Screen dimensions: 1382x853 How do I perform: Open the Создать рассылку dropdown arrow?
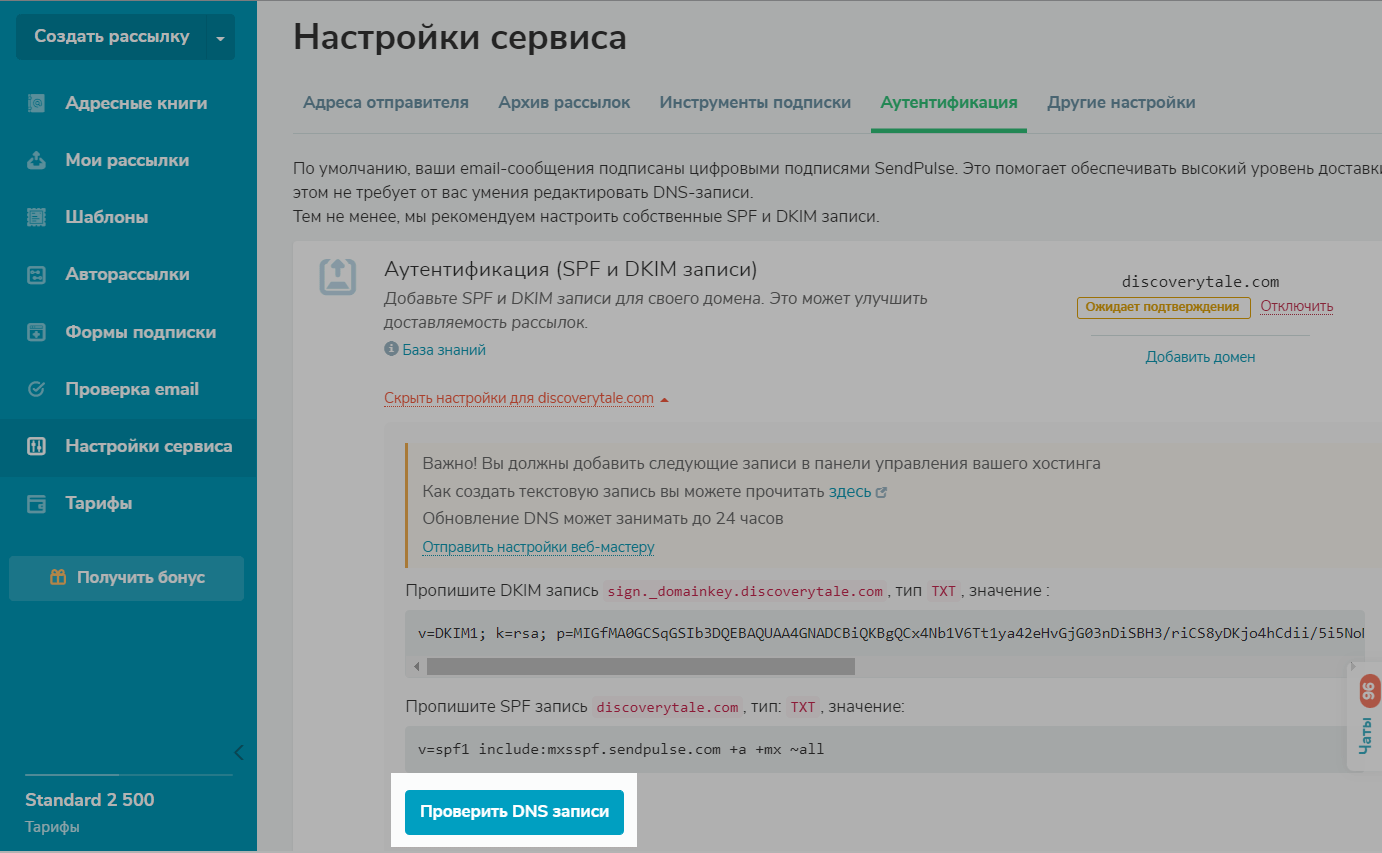(220, 37)
